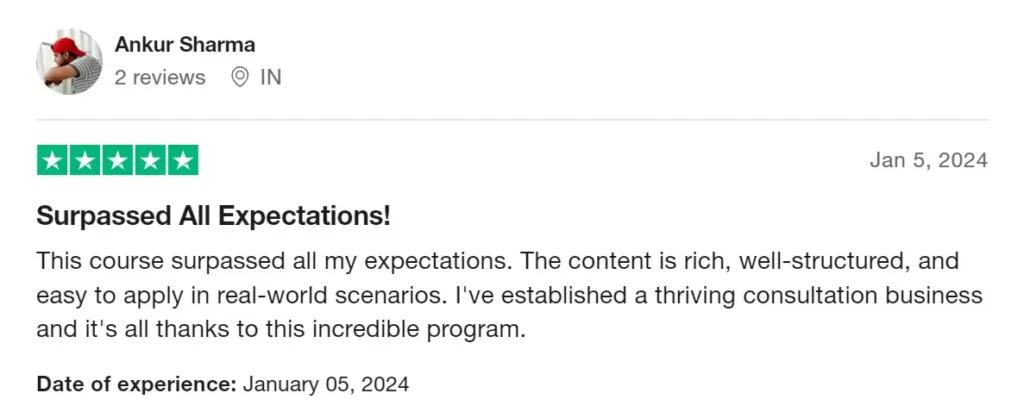
Task: Open the "Surpassed All Expectations!" review title
Action: tap(214, 216)
